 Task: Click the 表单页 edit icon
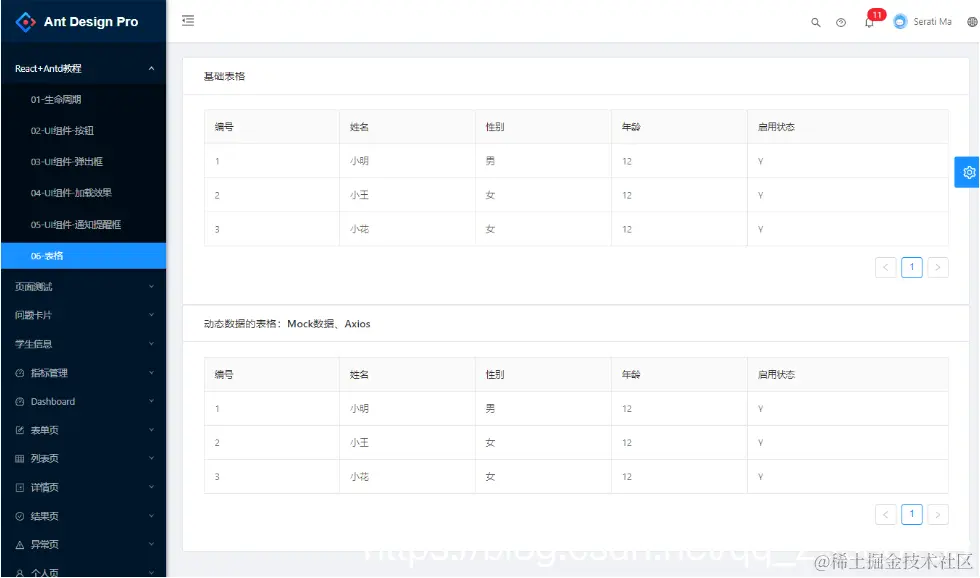pyautogui.click(x=20, y=431)
